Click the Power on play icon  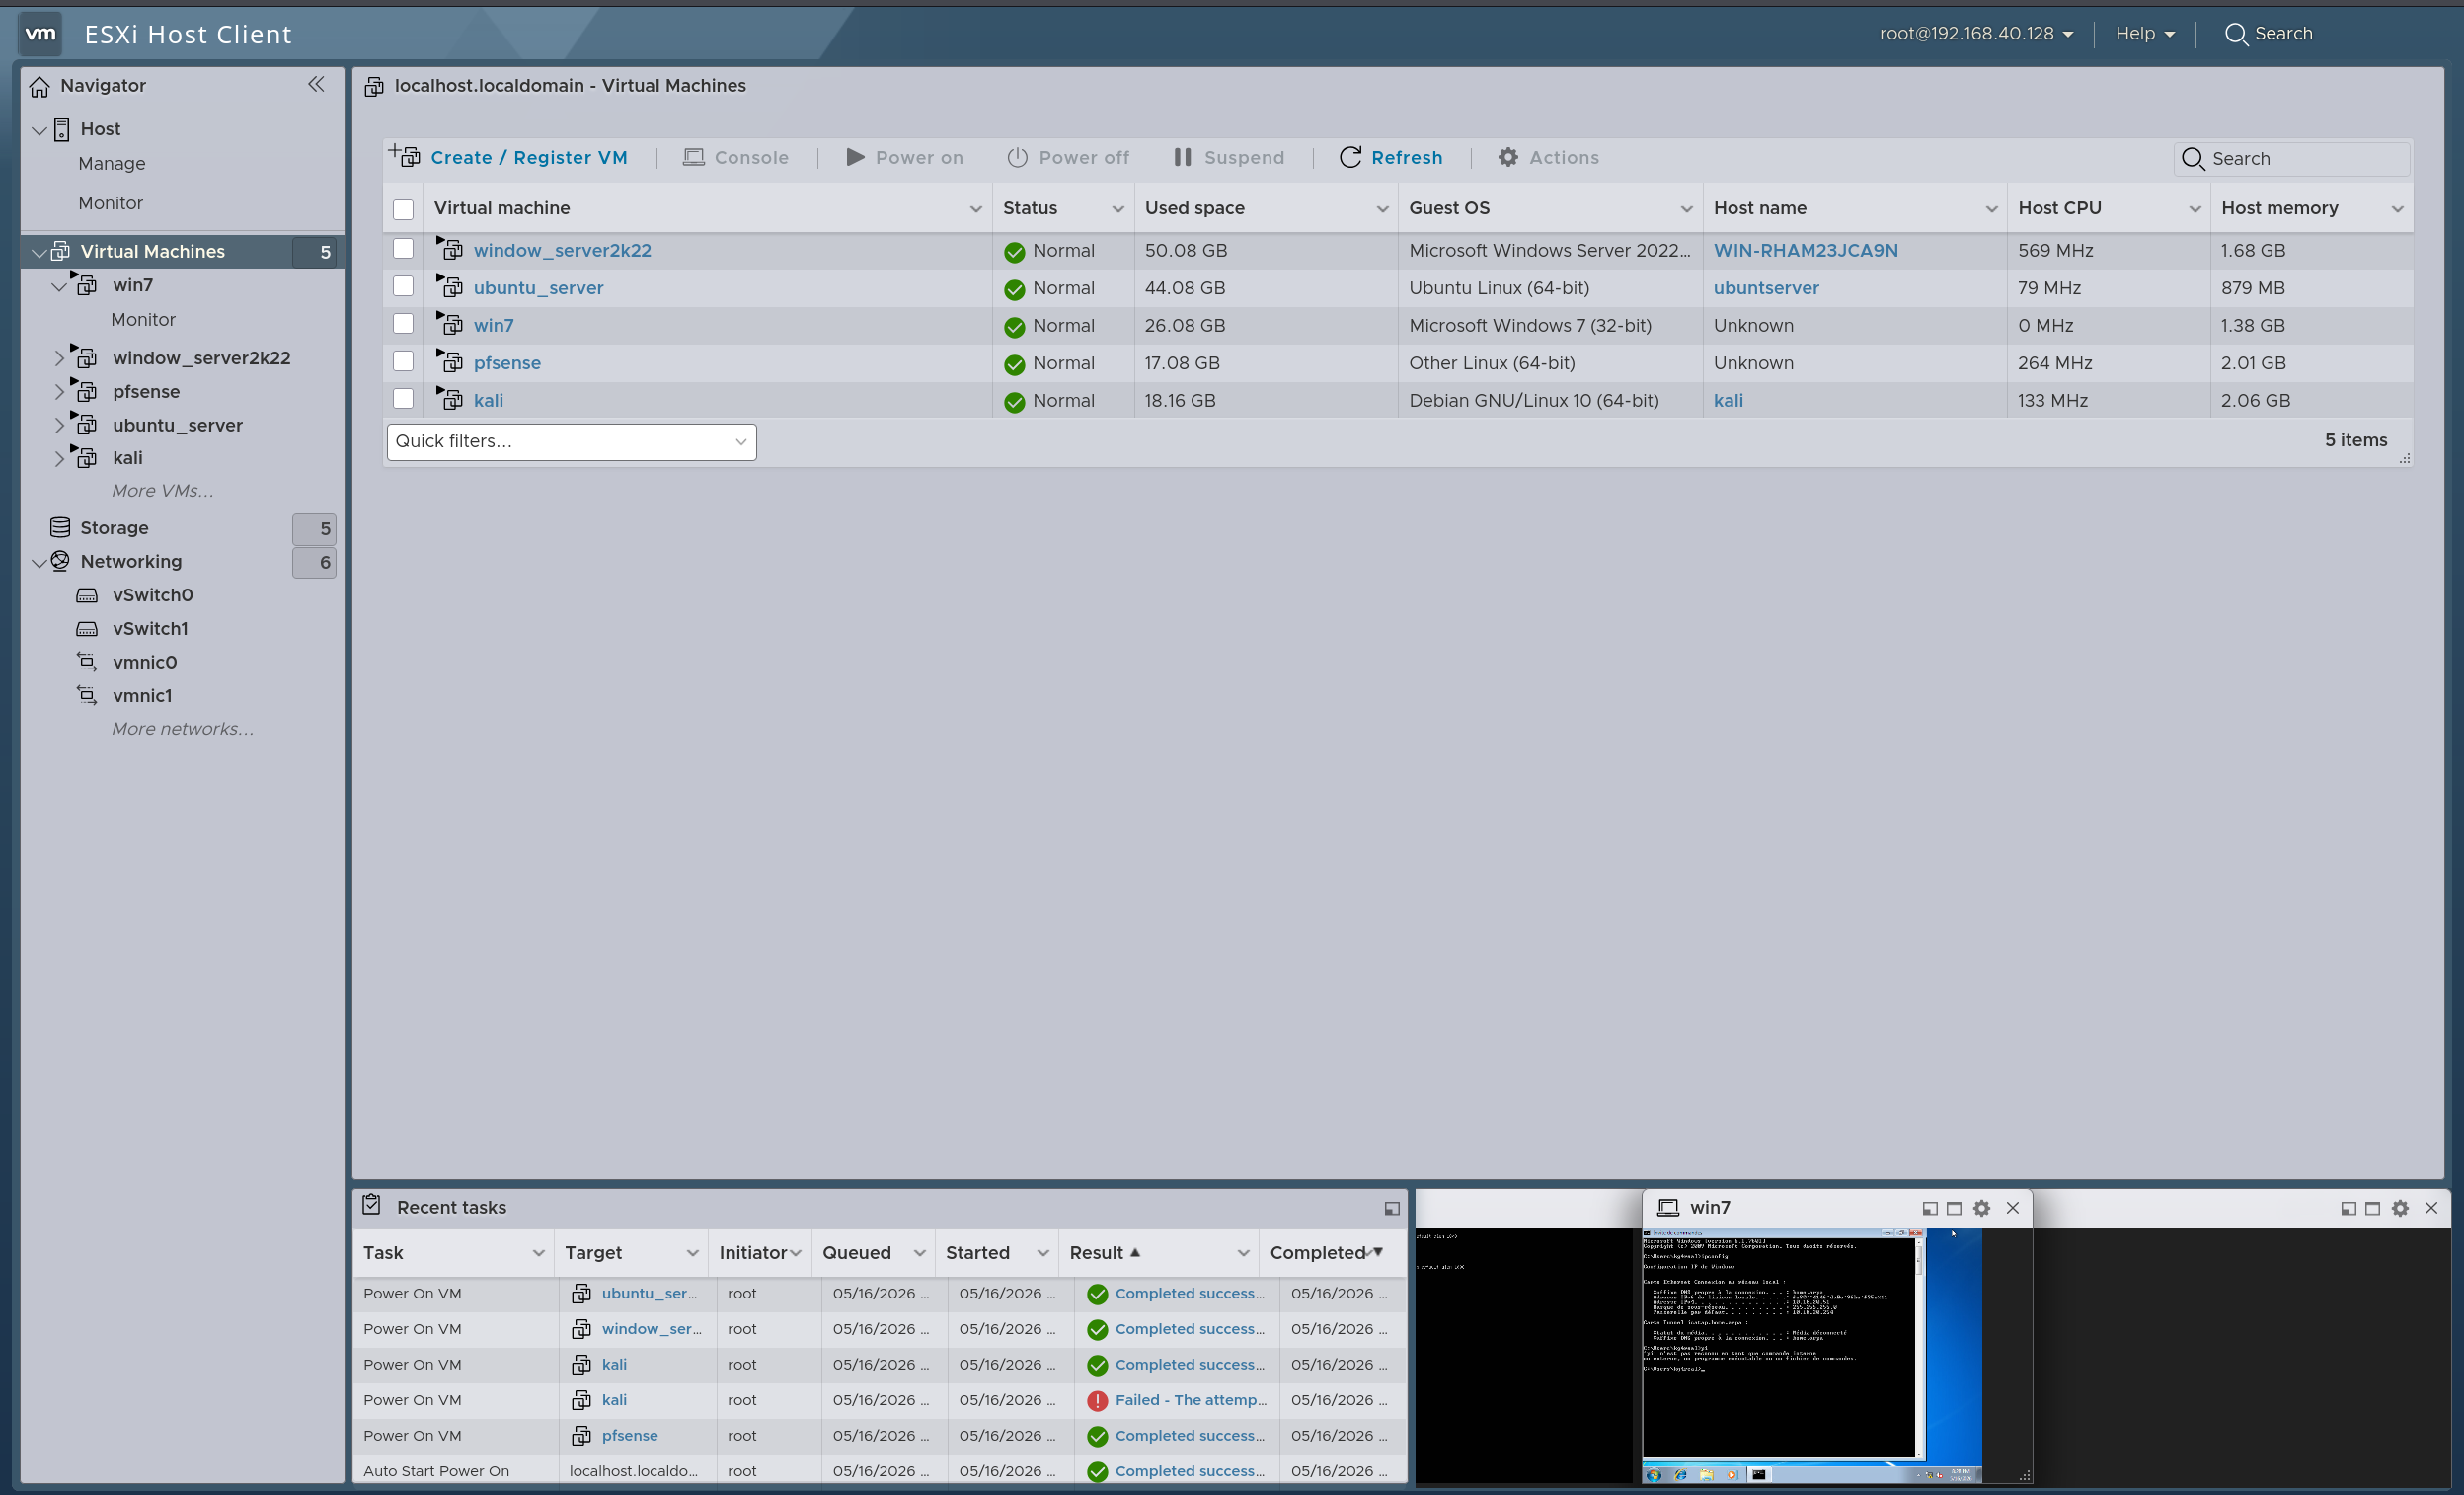click(855, 157)
